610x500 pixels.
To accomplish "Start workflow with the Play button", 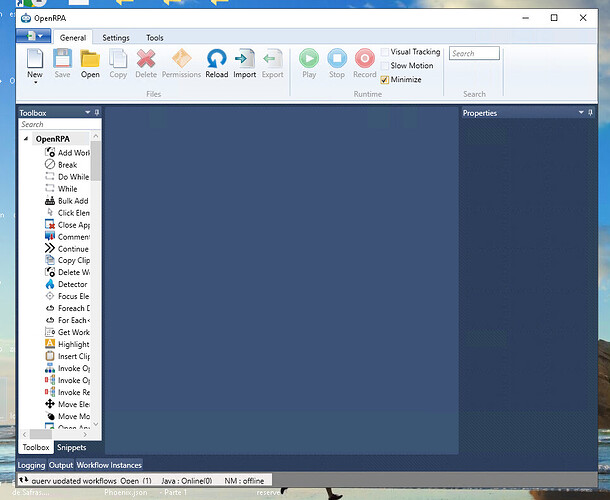I will coord(309,63).
